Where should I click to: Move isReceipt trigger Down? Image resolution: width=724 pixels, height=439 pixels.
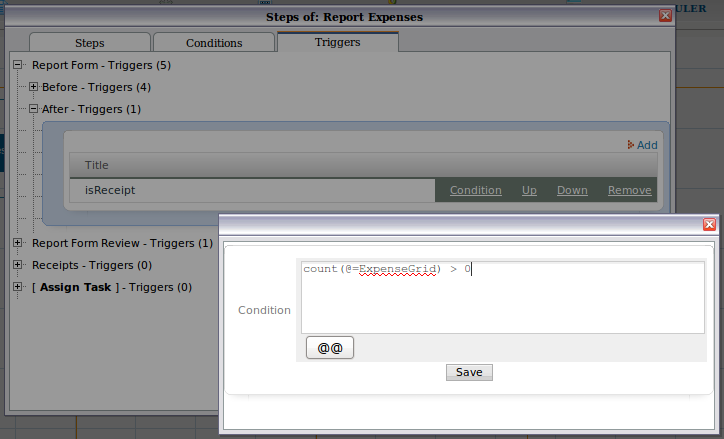coord(572,190)
